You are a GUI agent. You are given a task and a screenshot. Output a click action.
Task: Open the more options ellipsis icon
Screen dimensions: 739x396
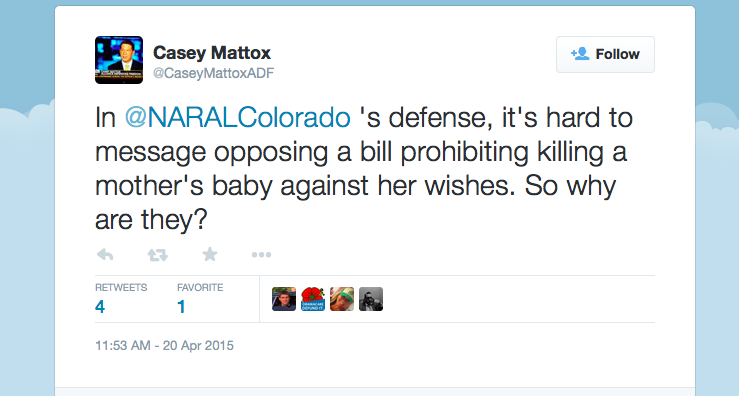(262, 255)
